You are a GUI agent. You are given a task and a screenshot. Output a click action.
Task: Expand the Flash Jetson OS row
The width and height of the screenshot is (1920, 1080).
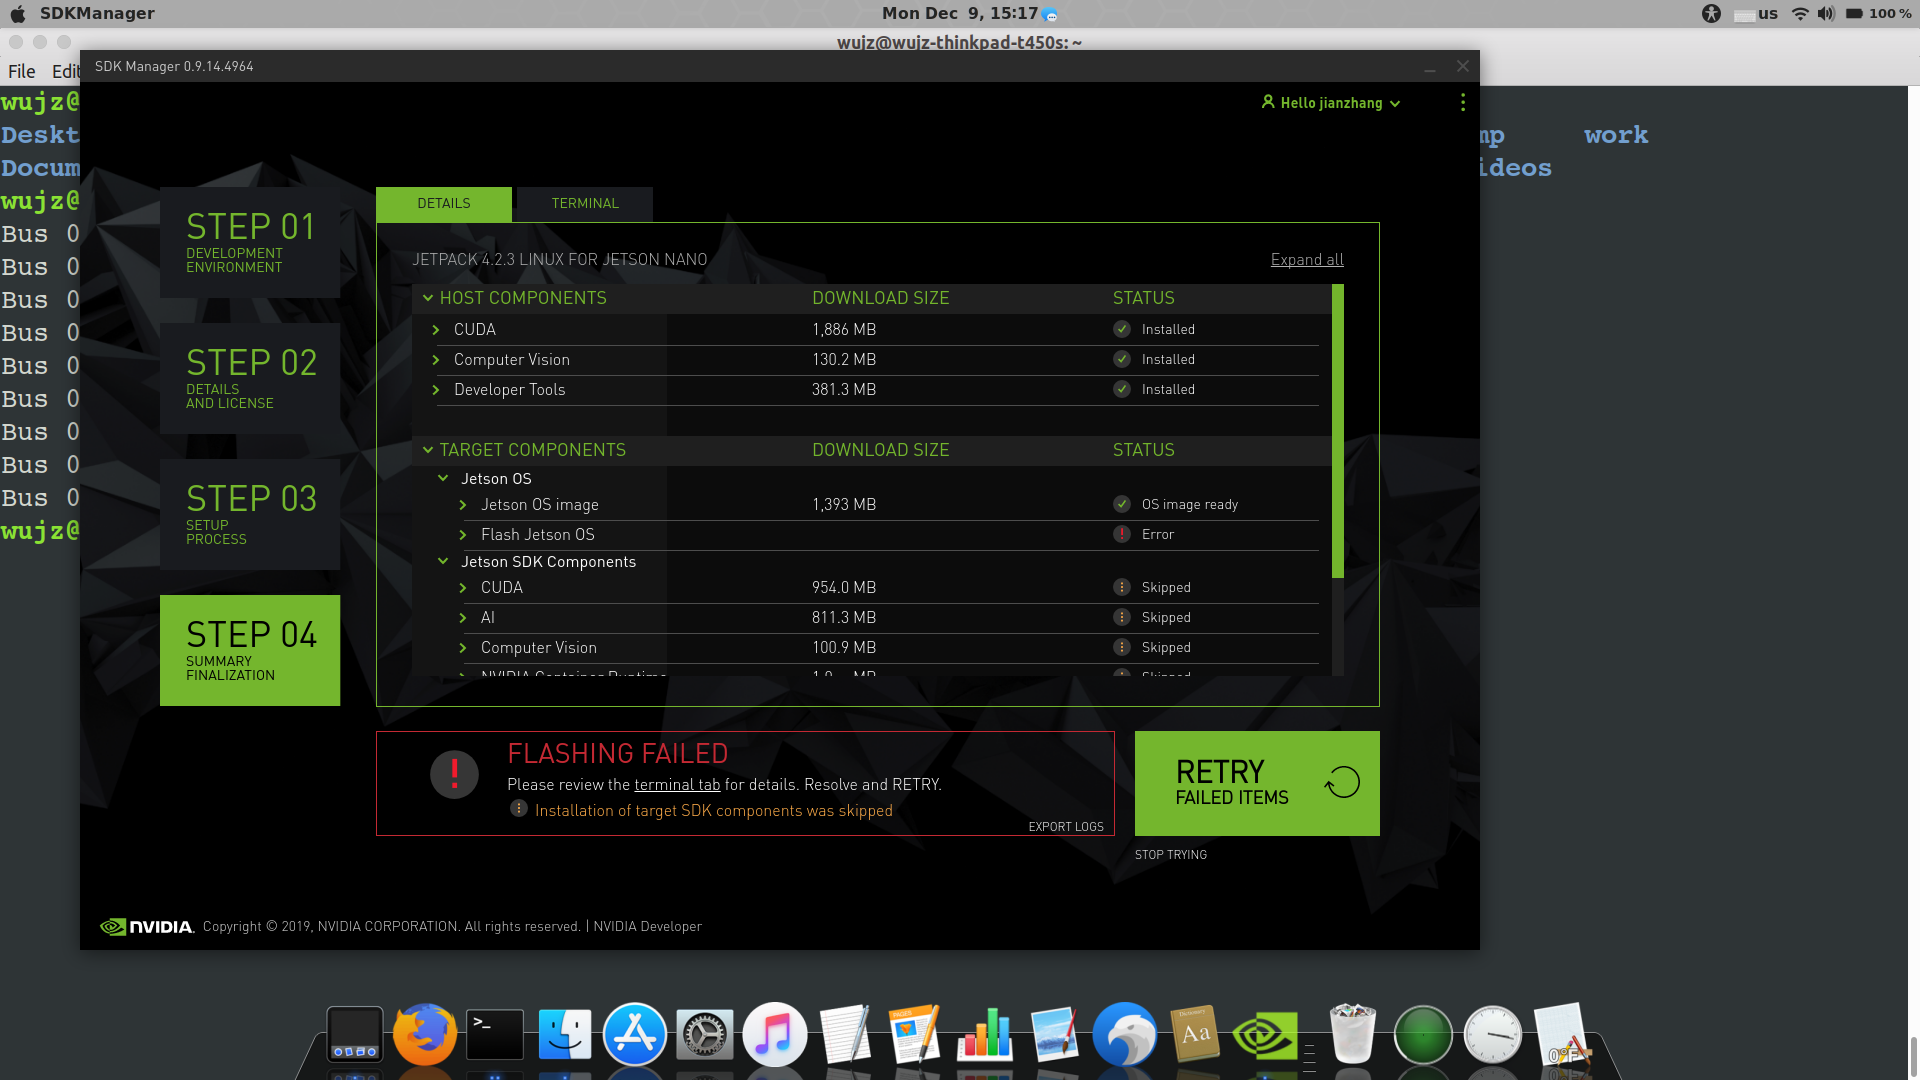point(463,535)
